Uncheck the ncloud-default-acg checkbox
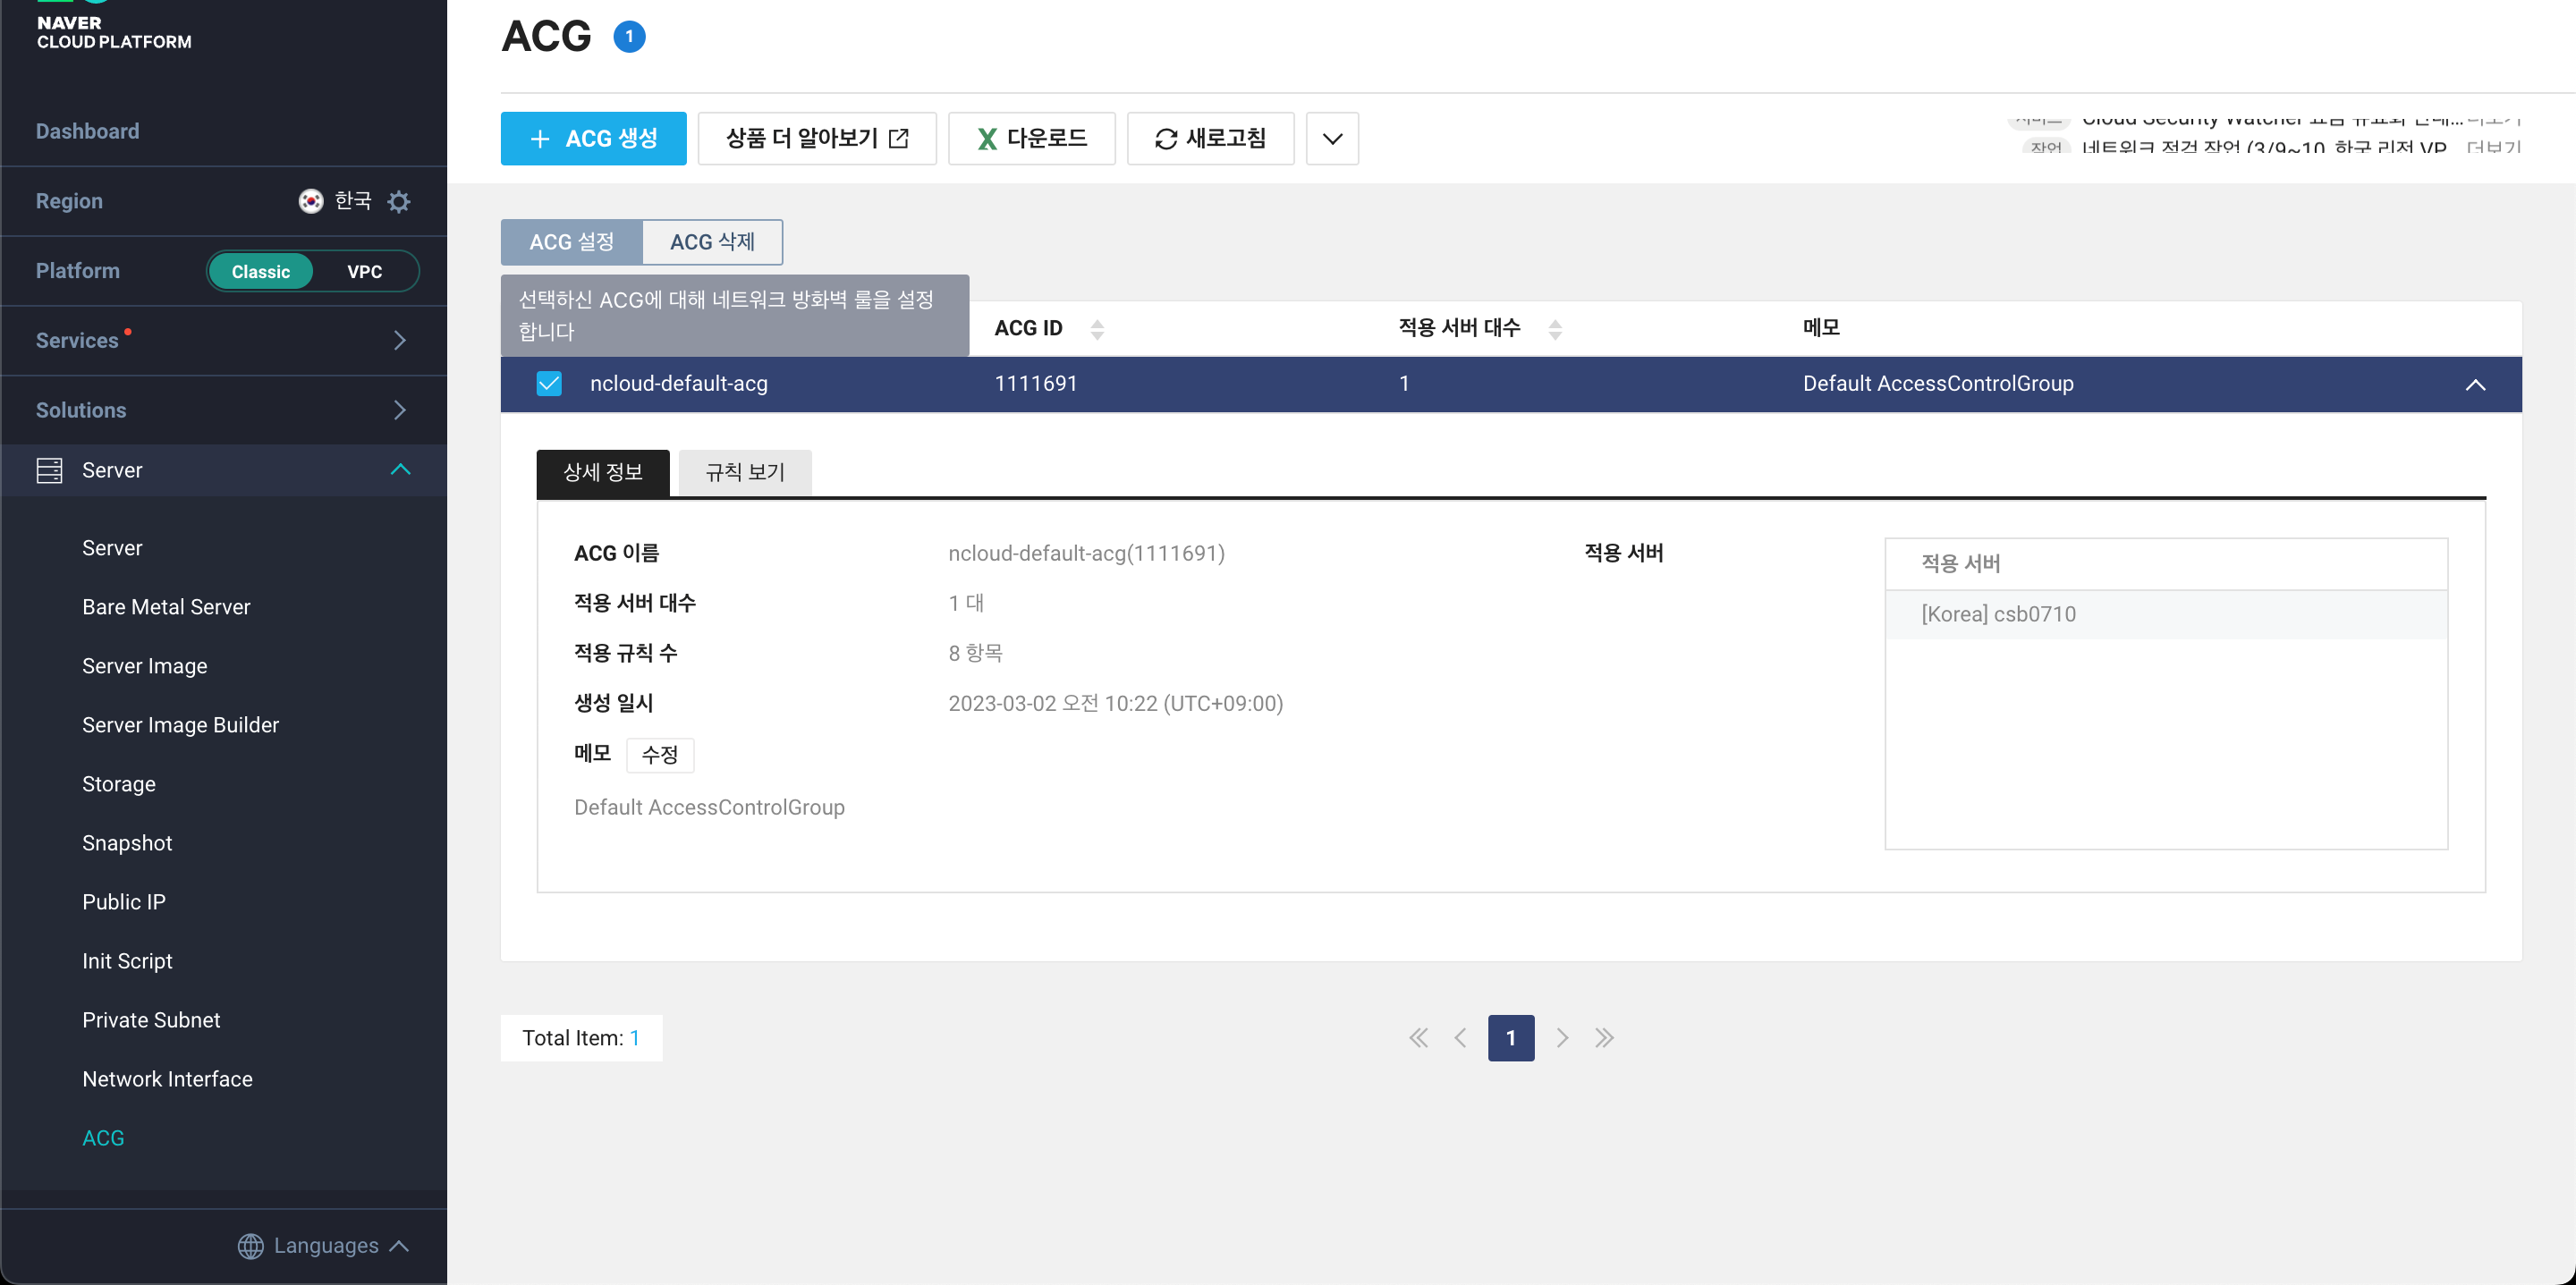This screenshot has width=2576, height=1285. tap(549, 384)
